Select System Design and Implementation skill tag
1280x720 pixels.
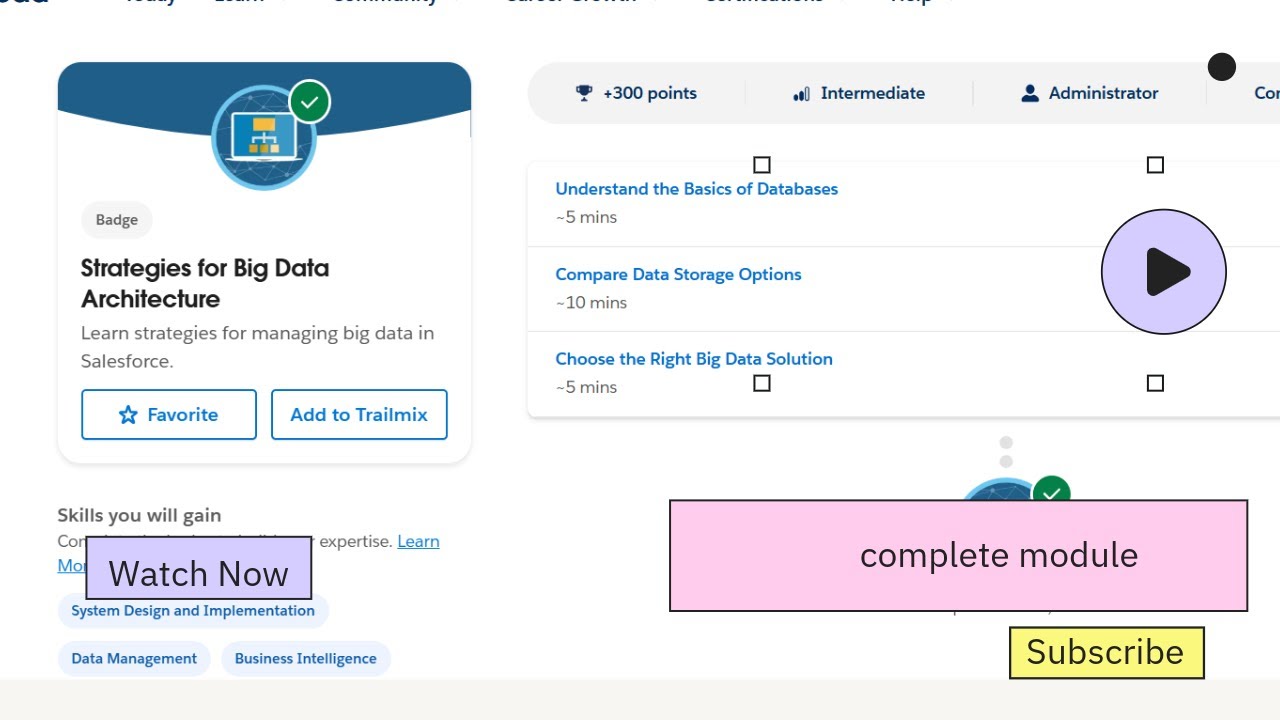(193, 611)
